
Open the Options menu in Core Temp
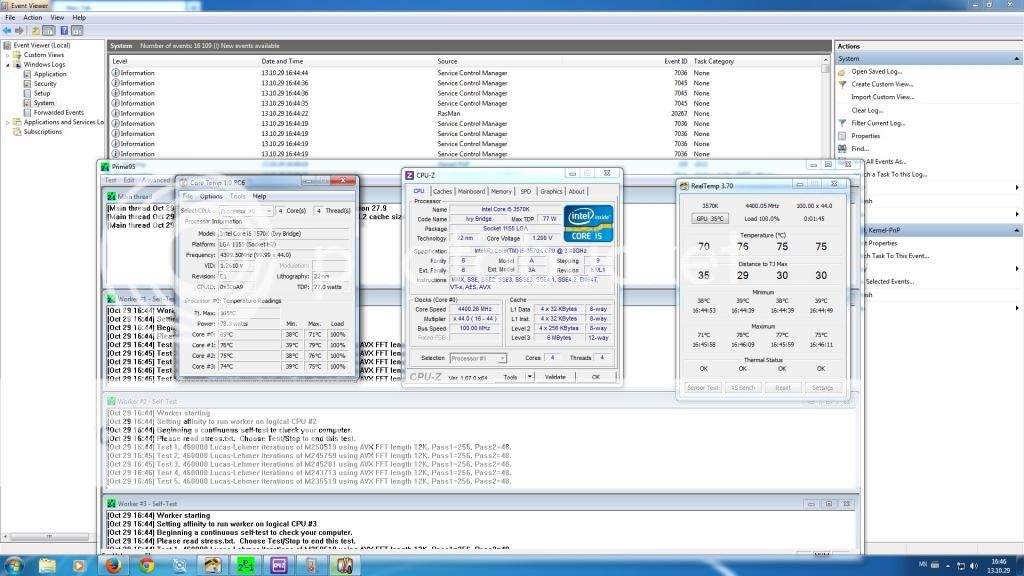[x=211, y=196]
